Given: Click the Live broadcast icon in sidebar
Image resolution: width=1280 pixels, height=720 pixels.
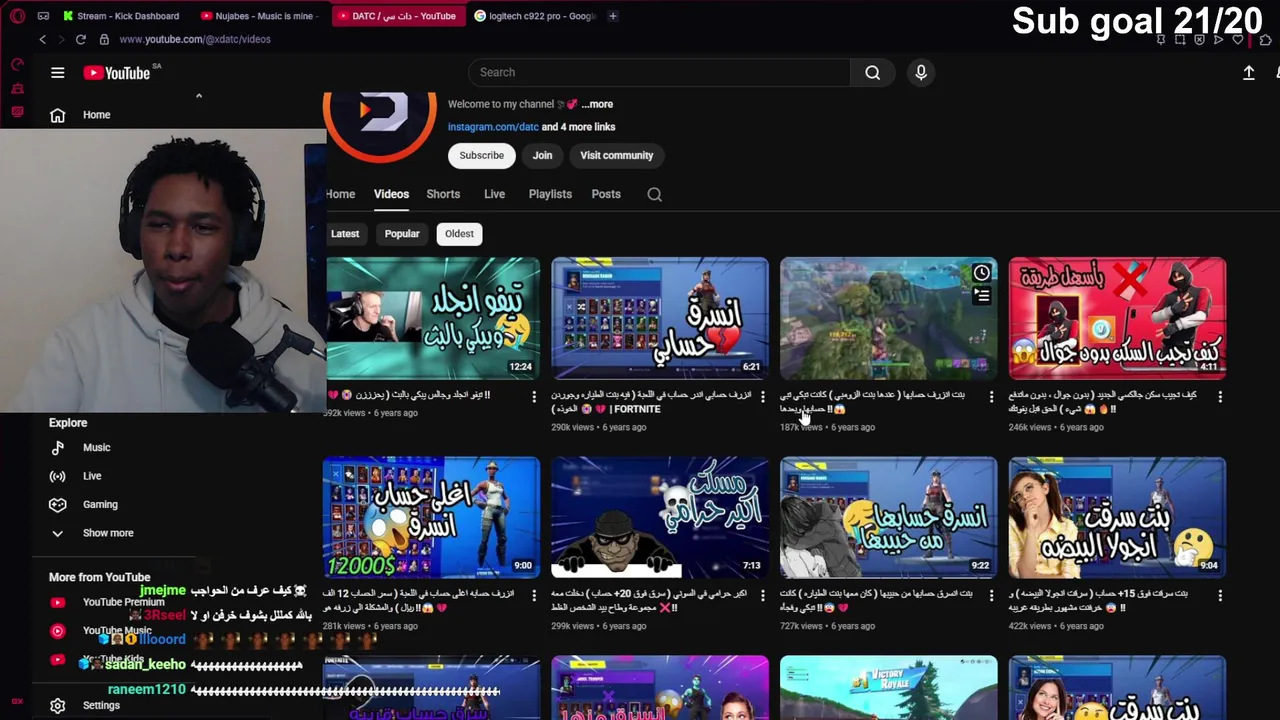Looking at the screenshot, I should [x=58, y=476].
